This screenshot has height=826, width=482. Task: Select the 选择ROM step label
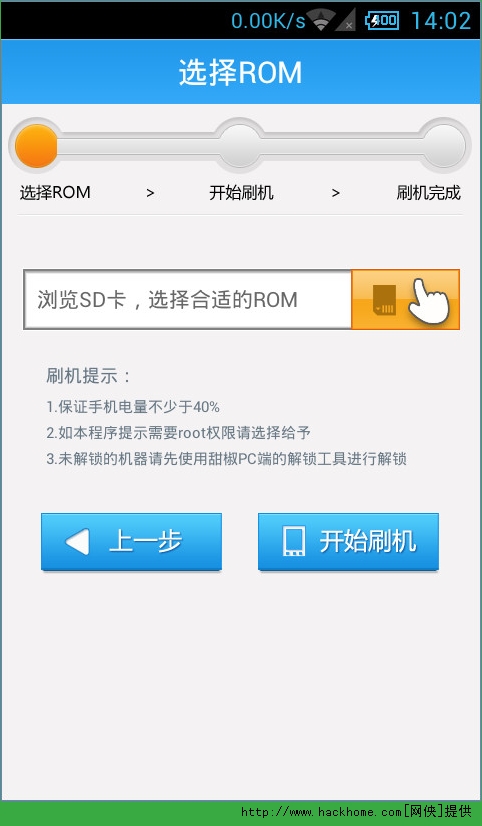tap(55, 193)
